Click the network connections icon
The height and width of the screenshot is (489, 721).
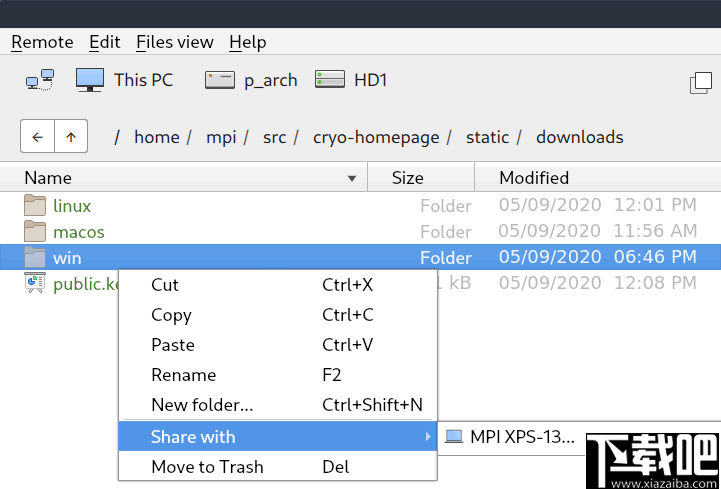tap(40, 81)
